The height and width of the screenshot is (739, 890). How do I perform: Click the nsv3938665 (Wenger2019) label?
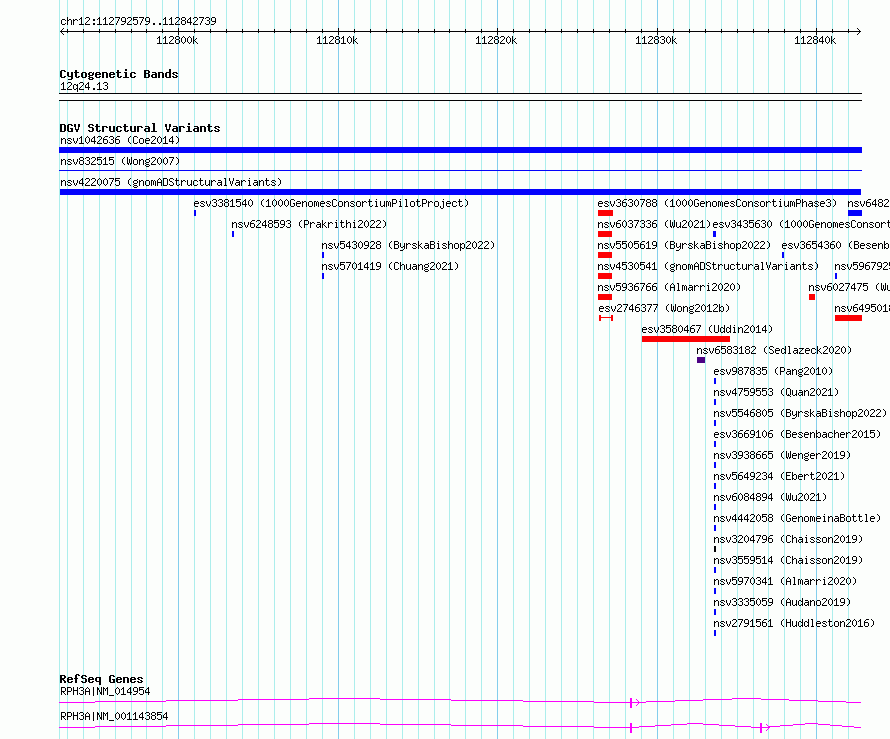[x=782, y=455]
